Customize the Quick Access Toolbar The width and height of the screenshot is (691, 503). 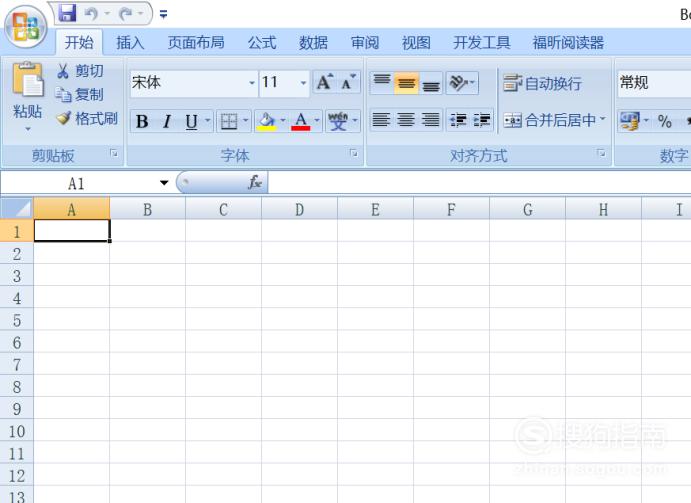point(163,15)
